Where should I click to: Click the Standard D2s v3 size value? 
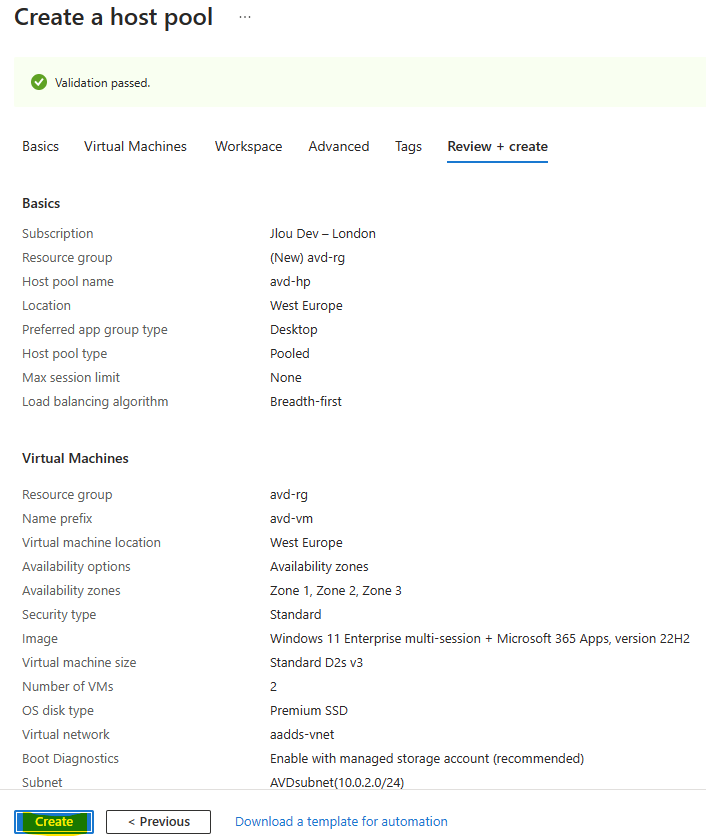316,662
